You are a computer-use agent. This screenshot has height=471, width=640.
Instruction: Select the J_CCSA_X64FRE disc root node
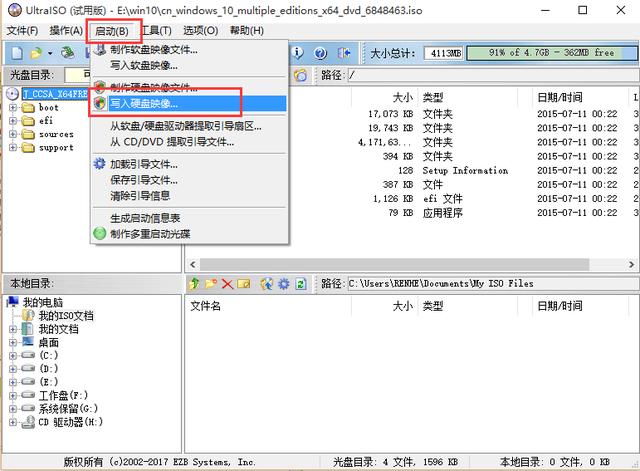pyautogui.click(x=55, y=94)
